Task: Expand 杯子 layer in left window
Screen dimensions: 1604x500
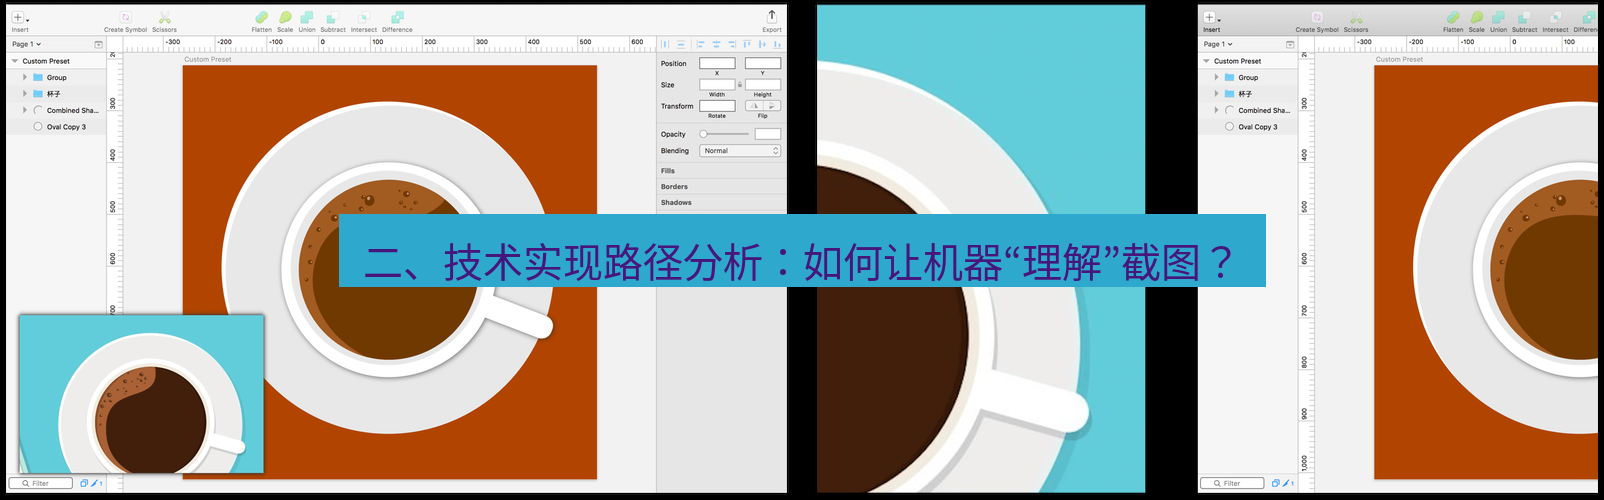Action: 25,94
